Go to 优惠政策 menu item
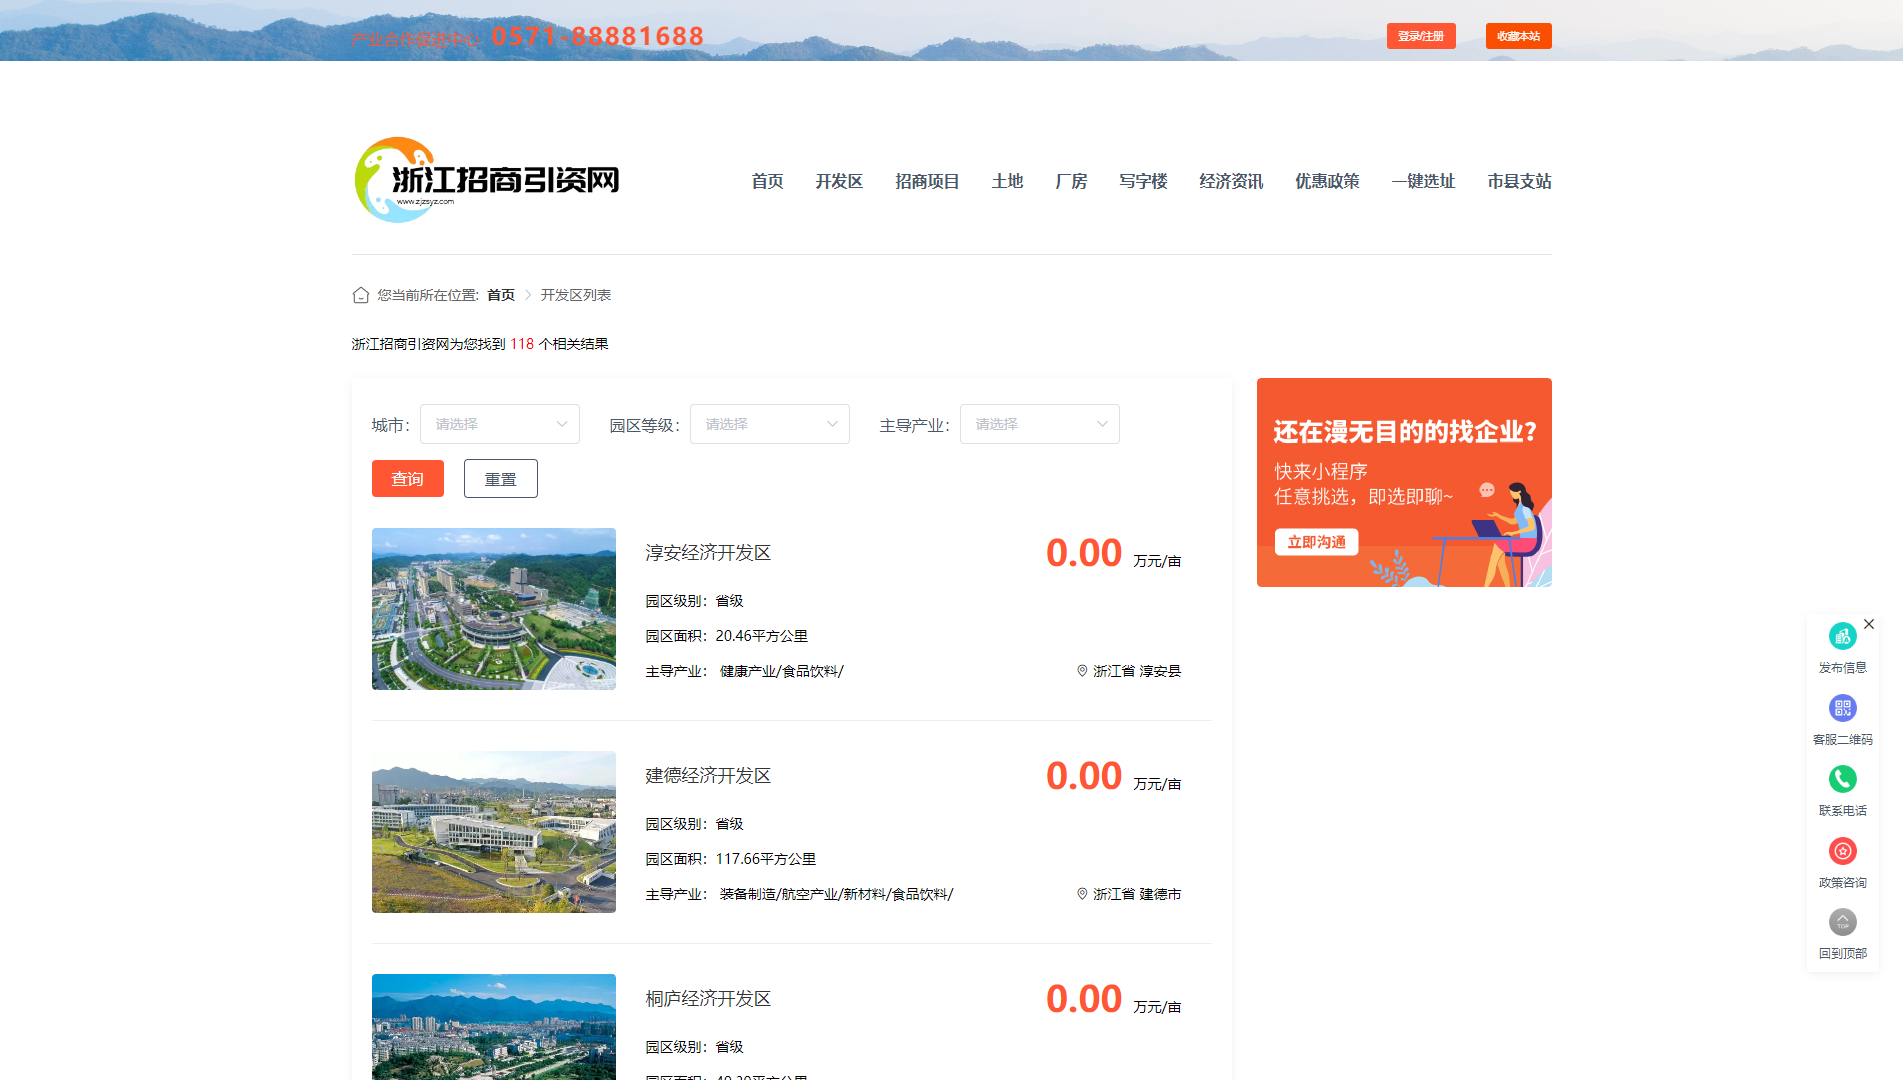Image resolution: width=1903 pixels, height=1080 pixels. tap(1326, 181)
